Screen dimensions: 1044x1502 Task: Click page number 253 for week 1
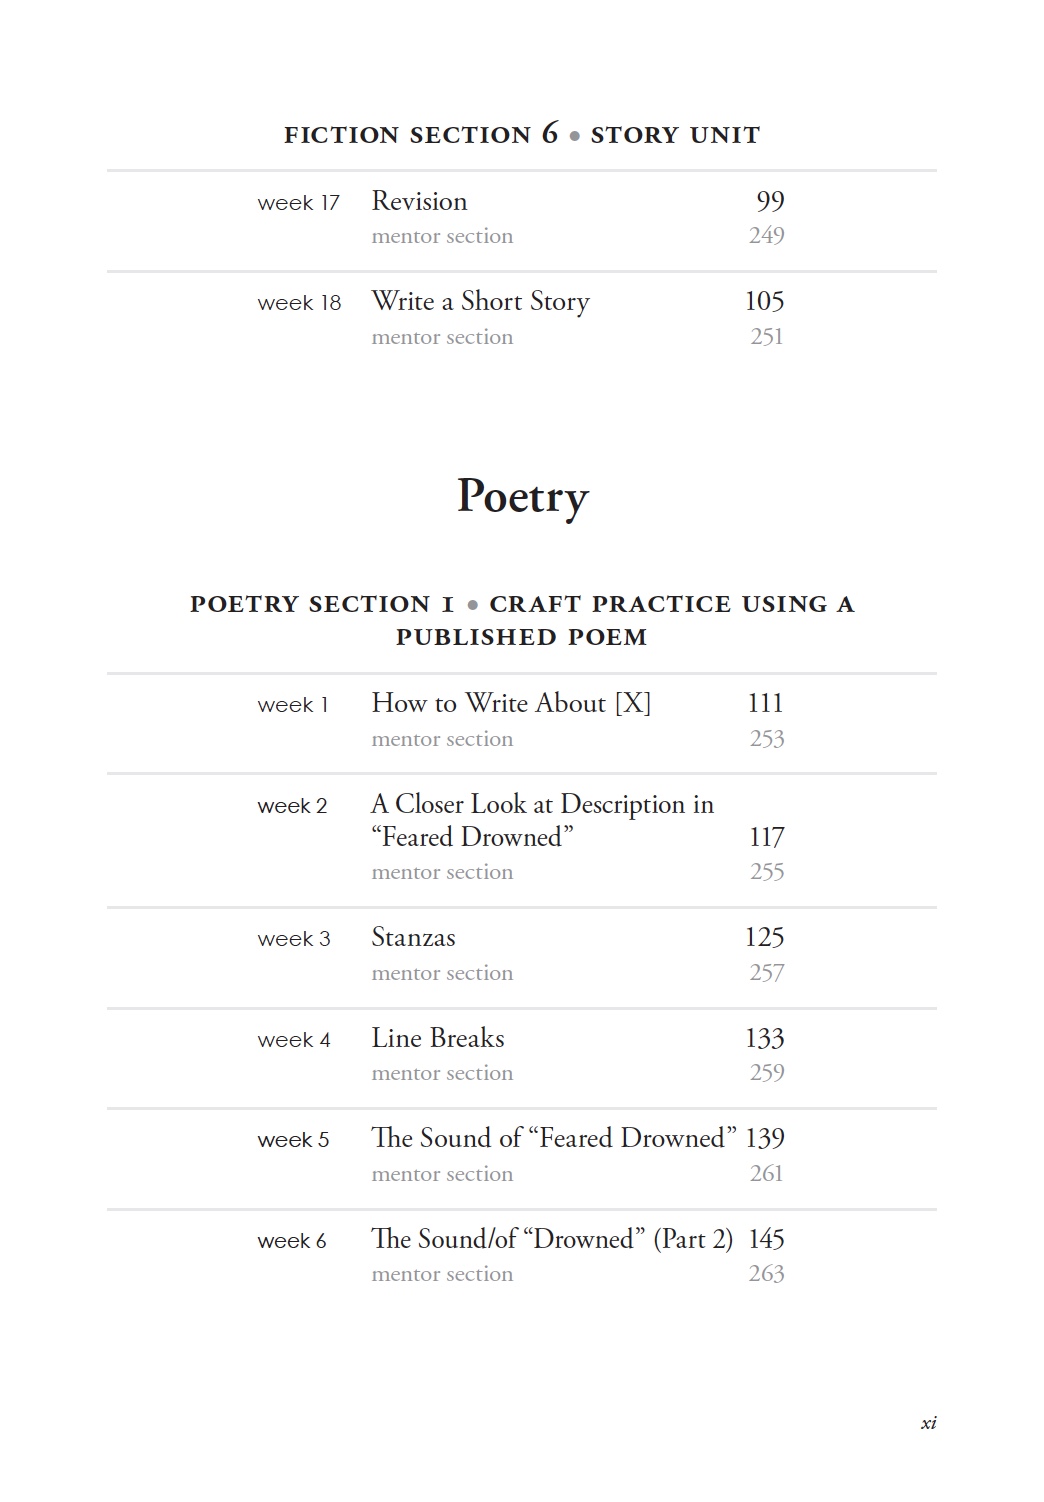coord(767,739)
